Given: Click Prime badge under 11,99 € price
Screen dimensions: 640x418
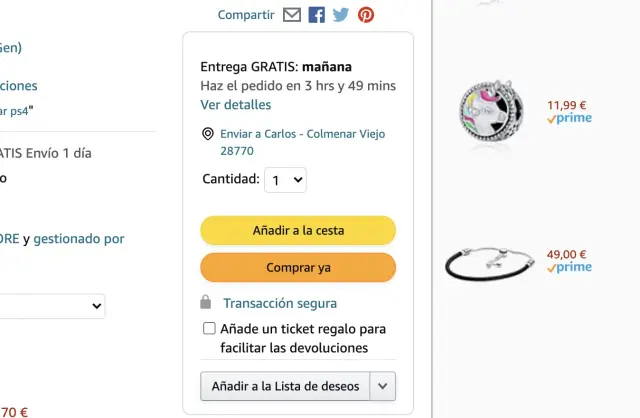Looking at the screenshot, I should (x=569, y=118).
